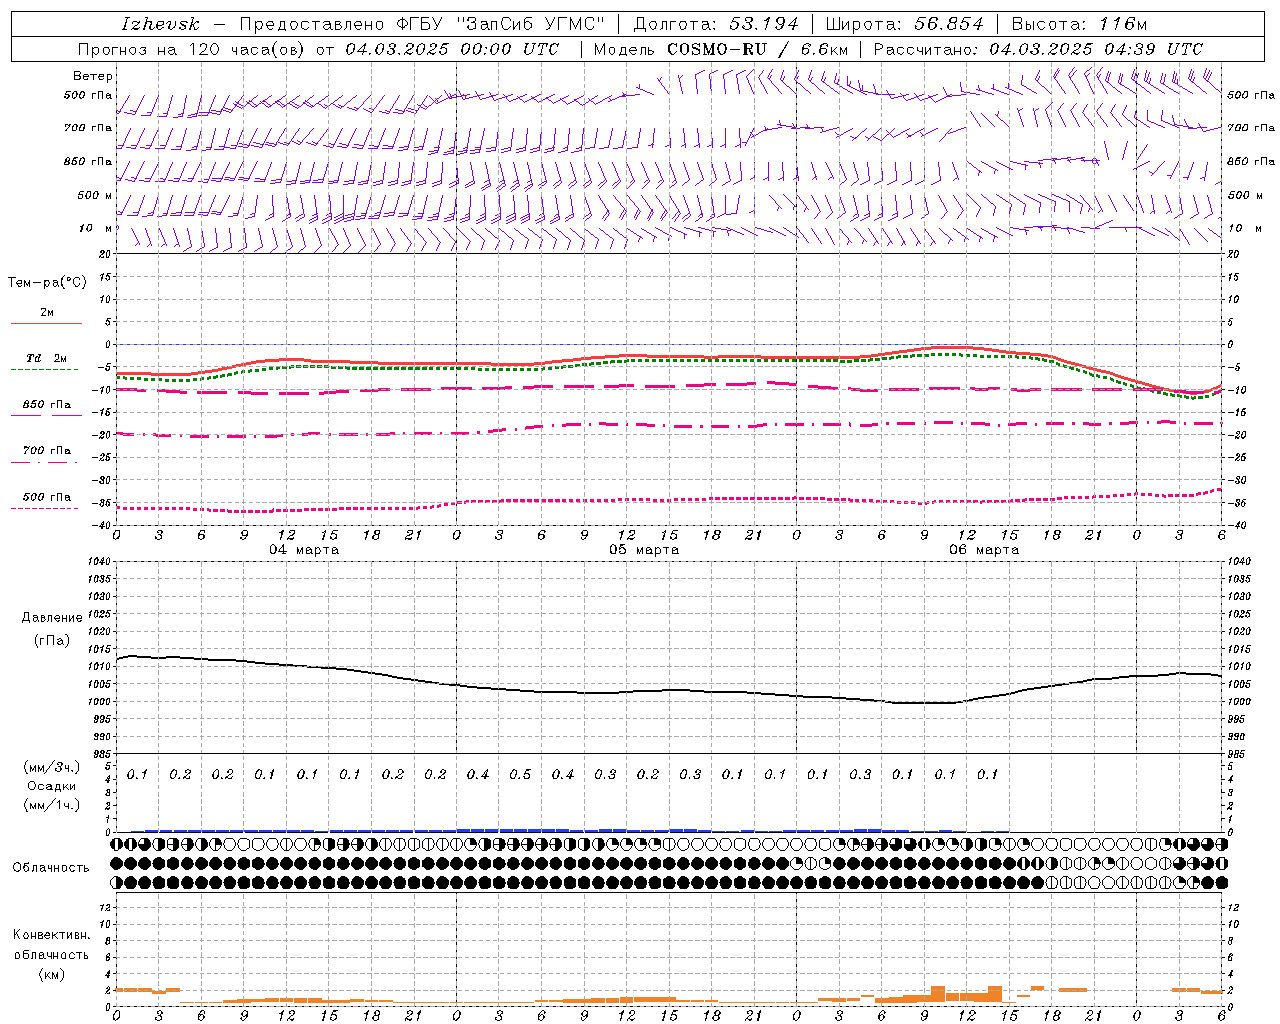Click the '05 марта' date label
The width and height of the screenshot is (1280, 1024).
pyautogui.click(x=644, y=550)
